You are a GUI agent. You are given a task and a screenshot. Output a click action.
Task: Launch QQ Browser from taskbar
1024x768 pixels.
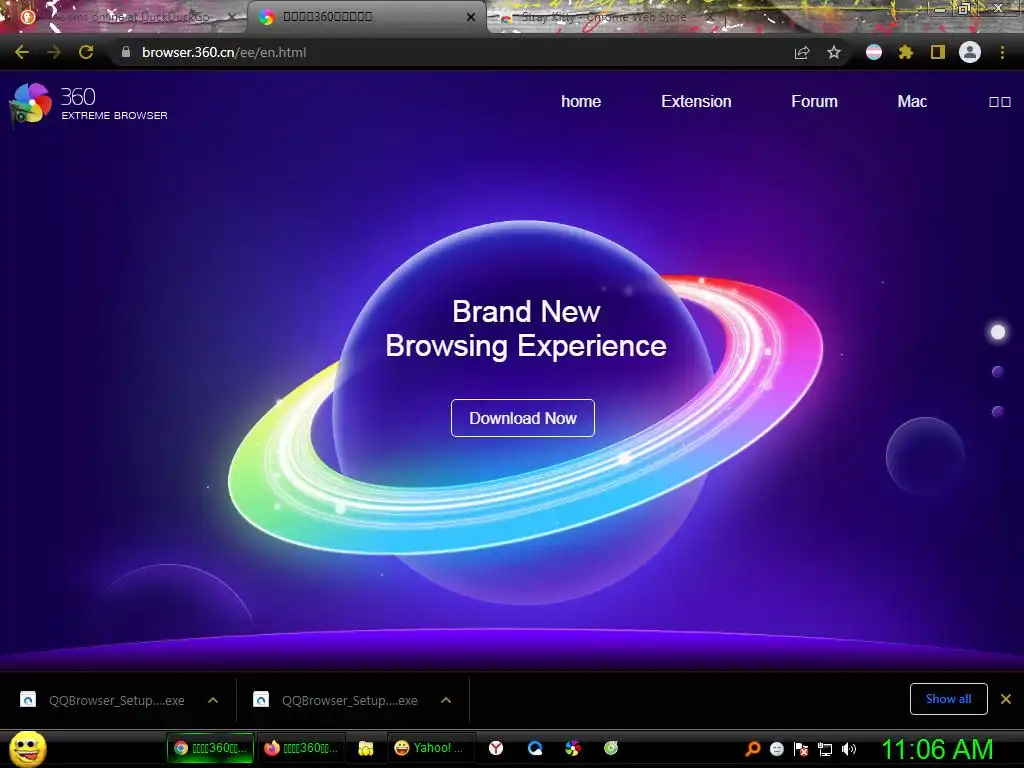pyautogui.click(x=535, y=748)
